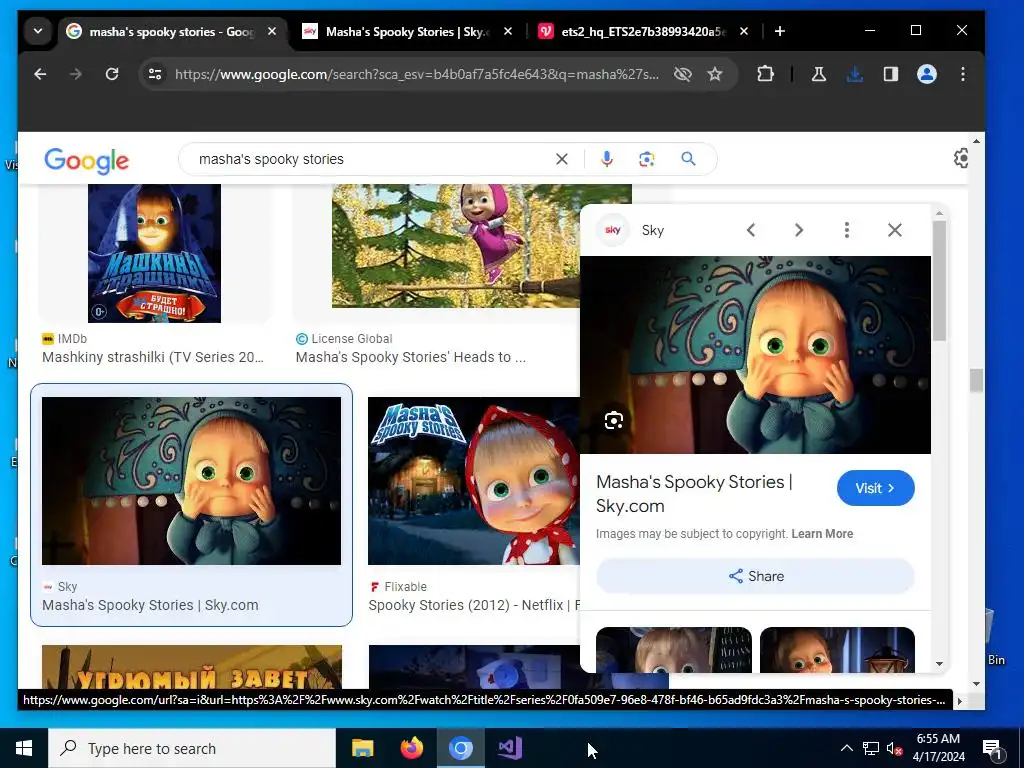Go to Google home via logo
This screenshot has width=1024, height=768.
[x=86, y=161]
